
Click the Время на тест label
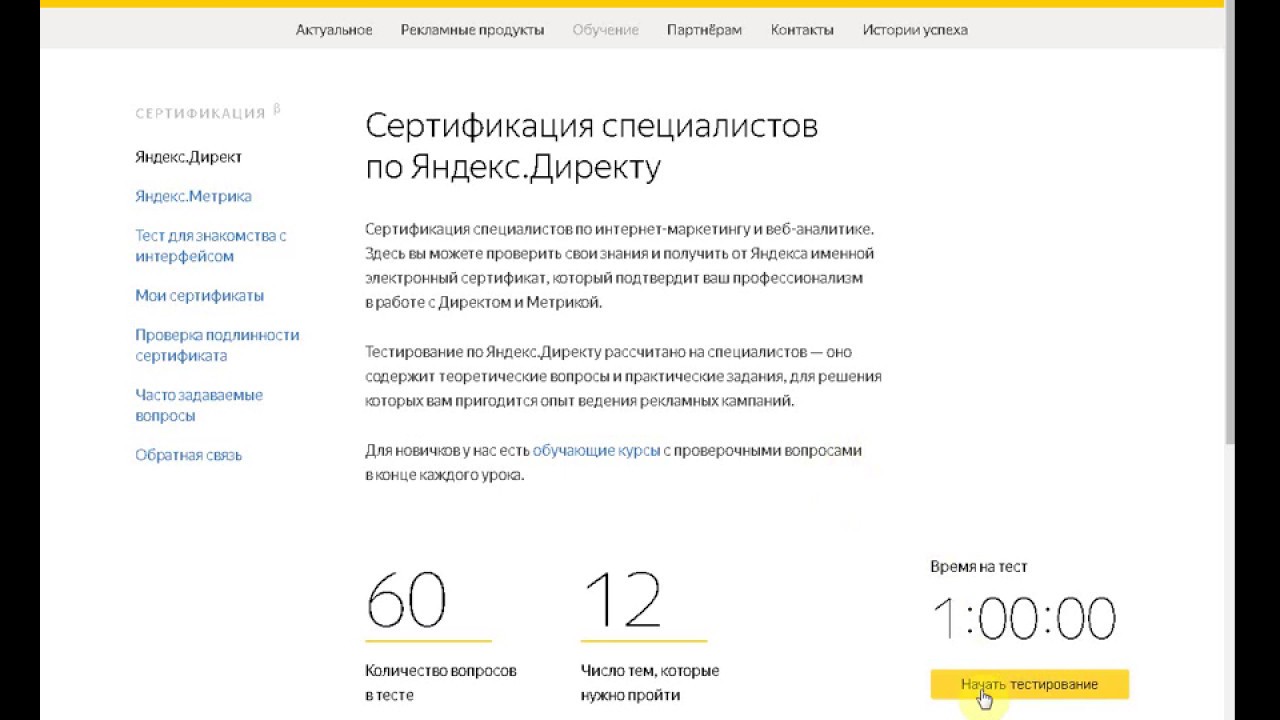[979, 567]
